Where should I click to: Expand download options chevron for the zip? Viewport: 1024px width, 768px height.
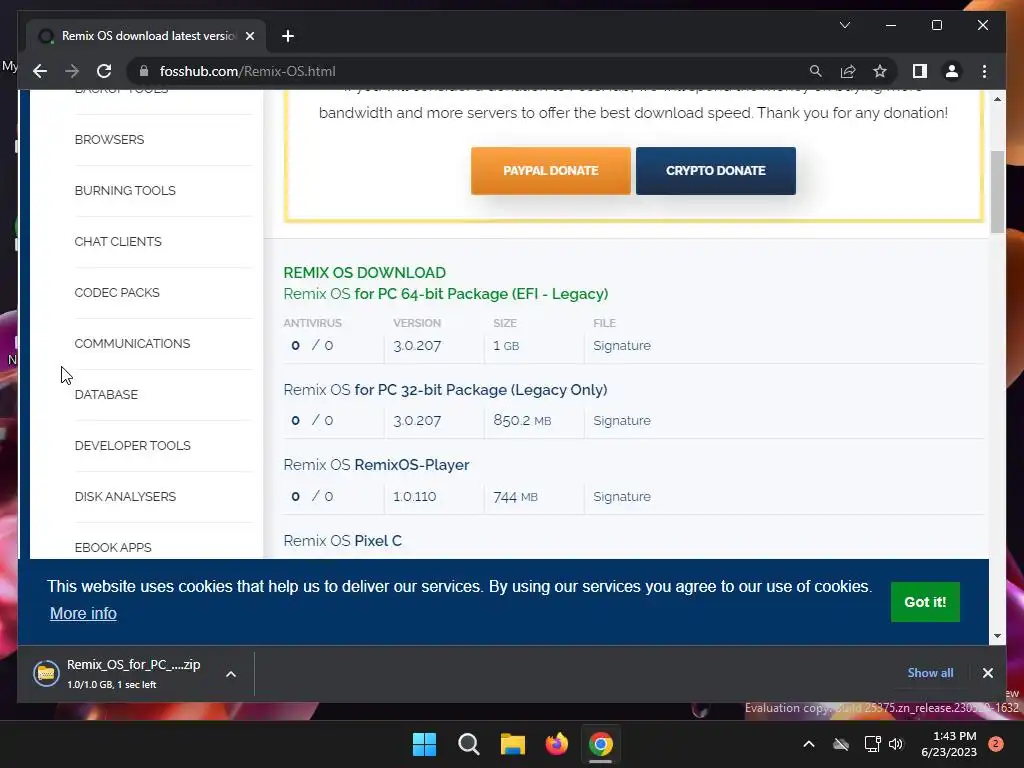coord(231,674)
